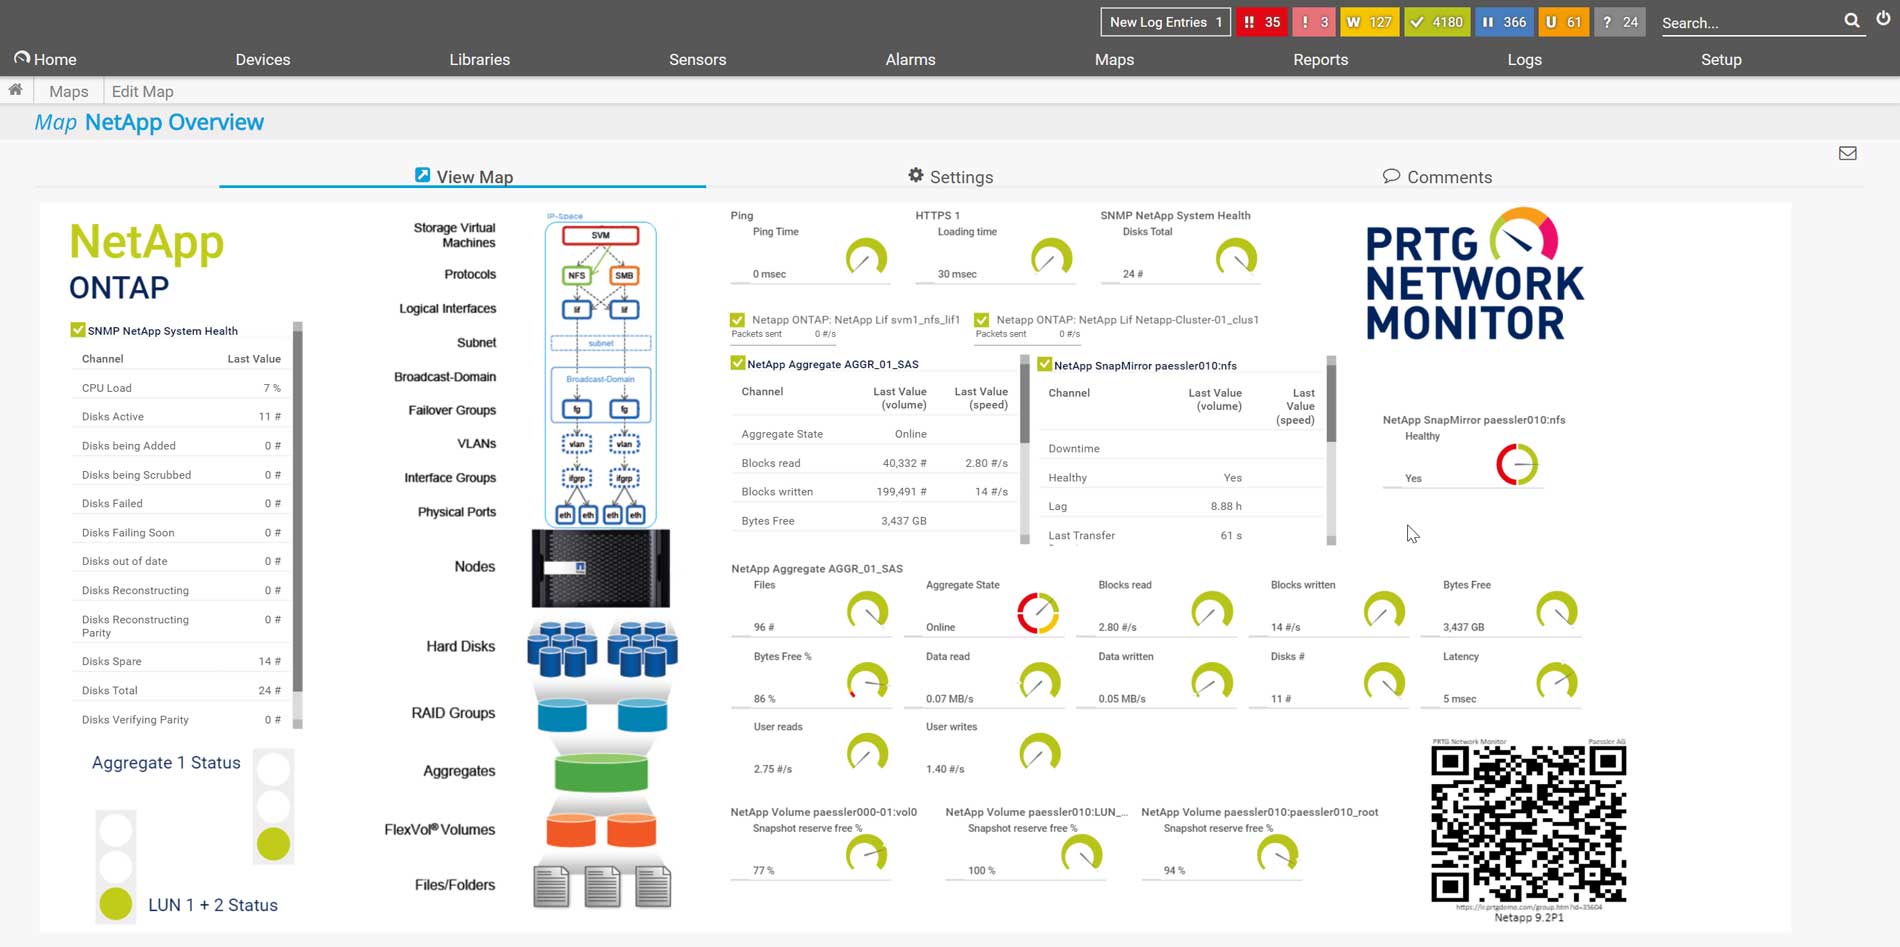This screenshot has width=1900, height=947.
Task: Click the System Health table scrollbar
Action: (297, 524)
